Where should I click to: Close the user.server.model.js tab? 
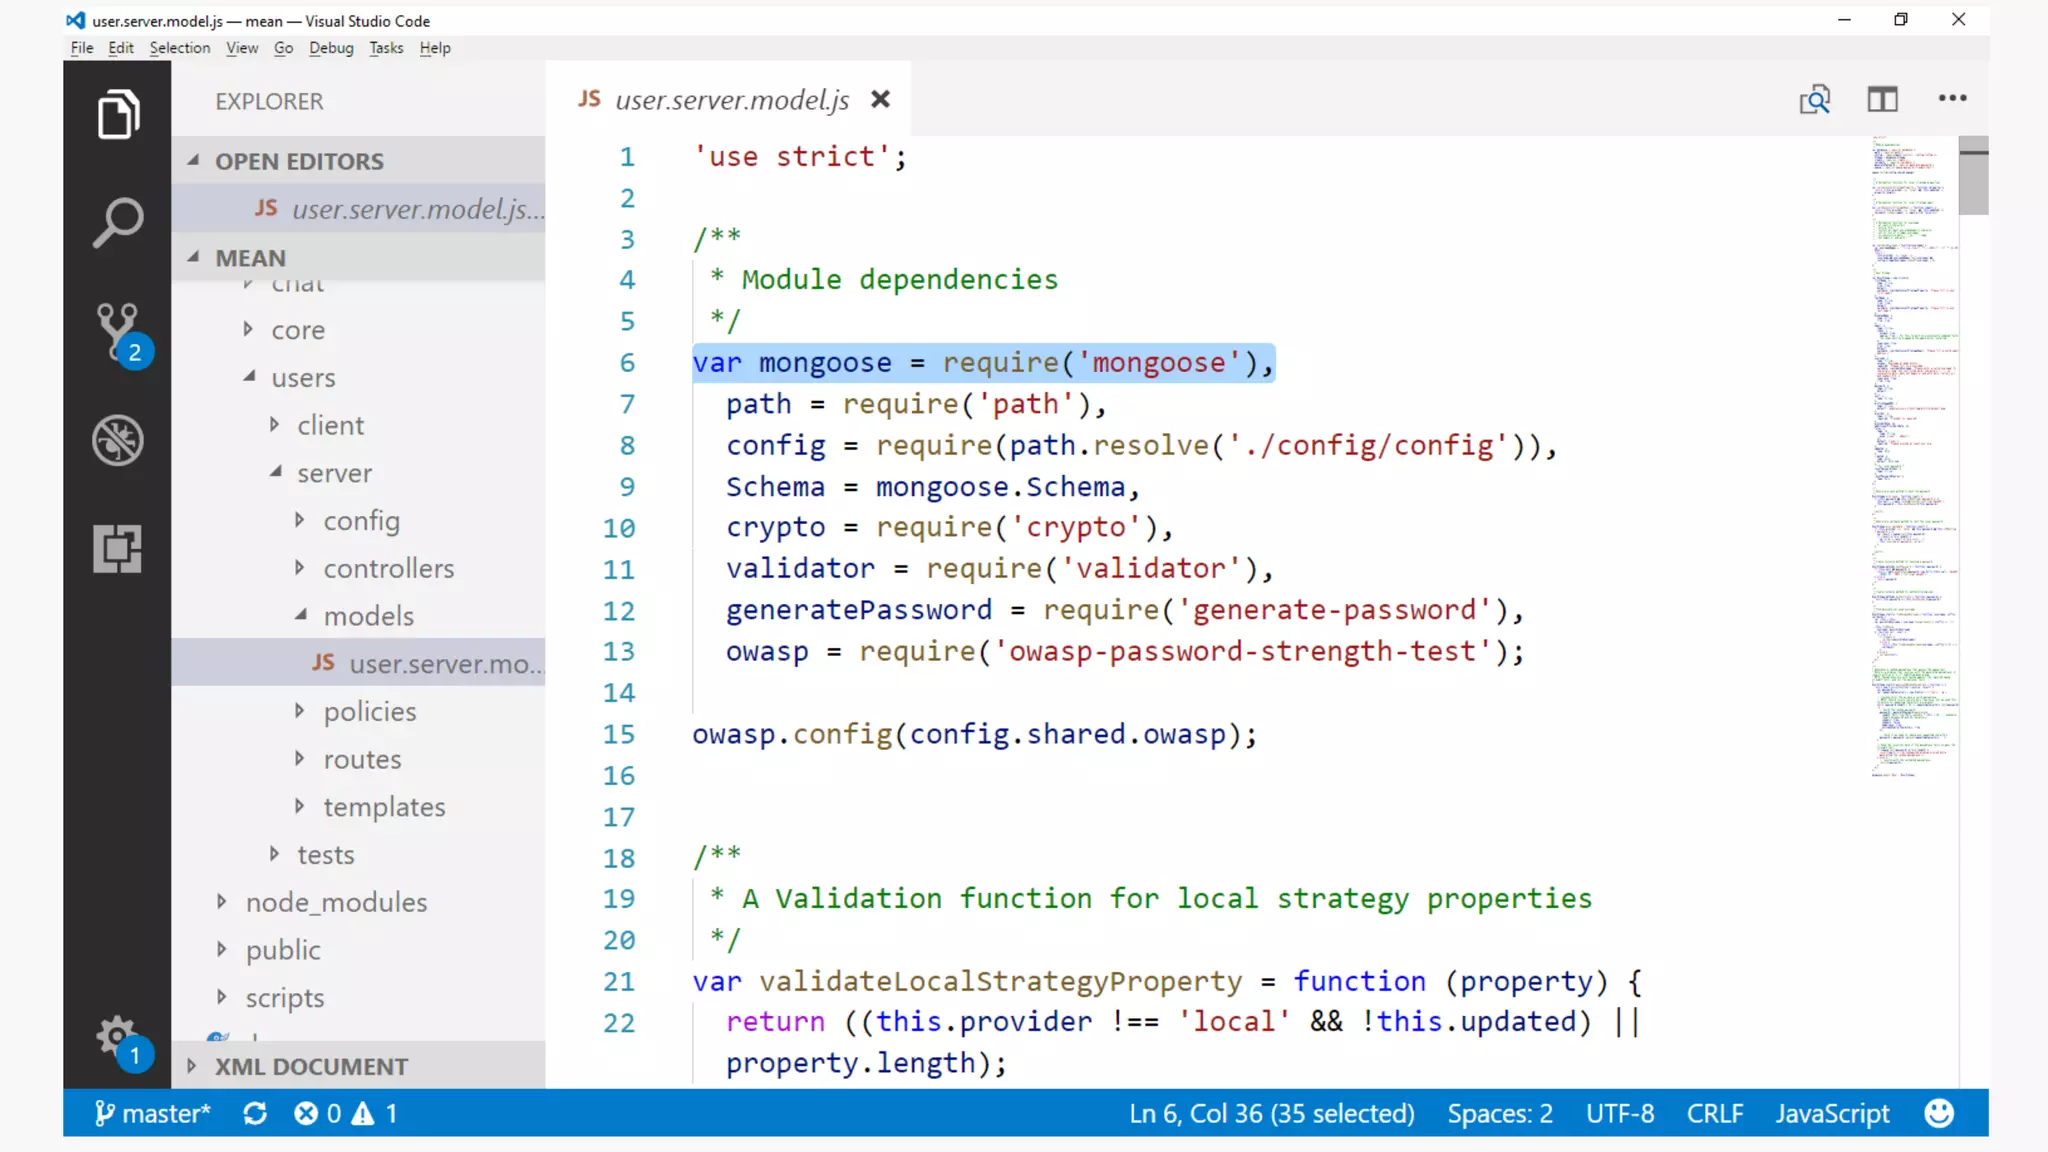pos(880,99)
